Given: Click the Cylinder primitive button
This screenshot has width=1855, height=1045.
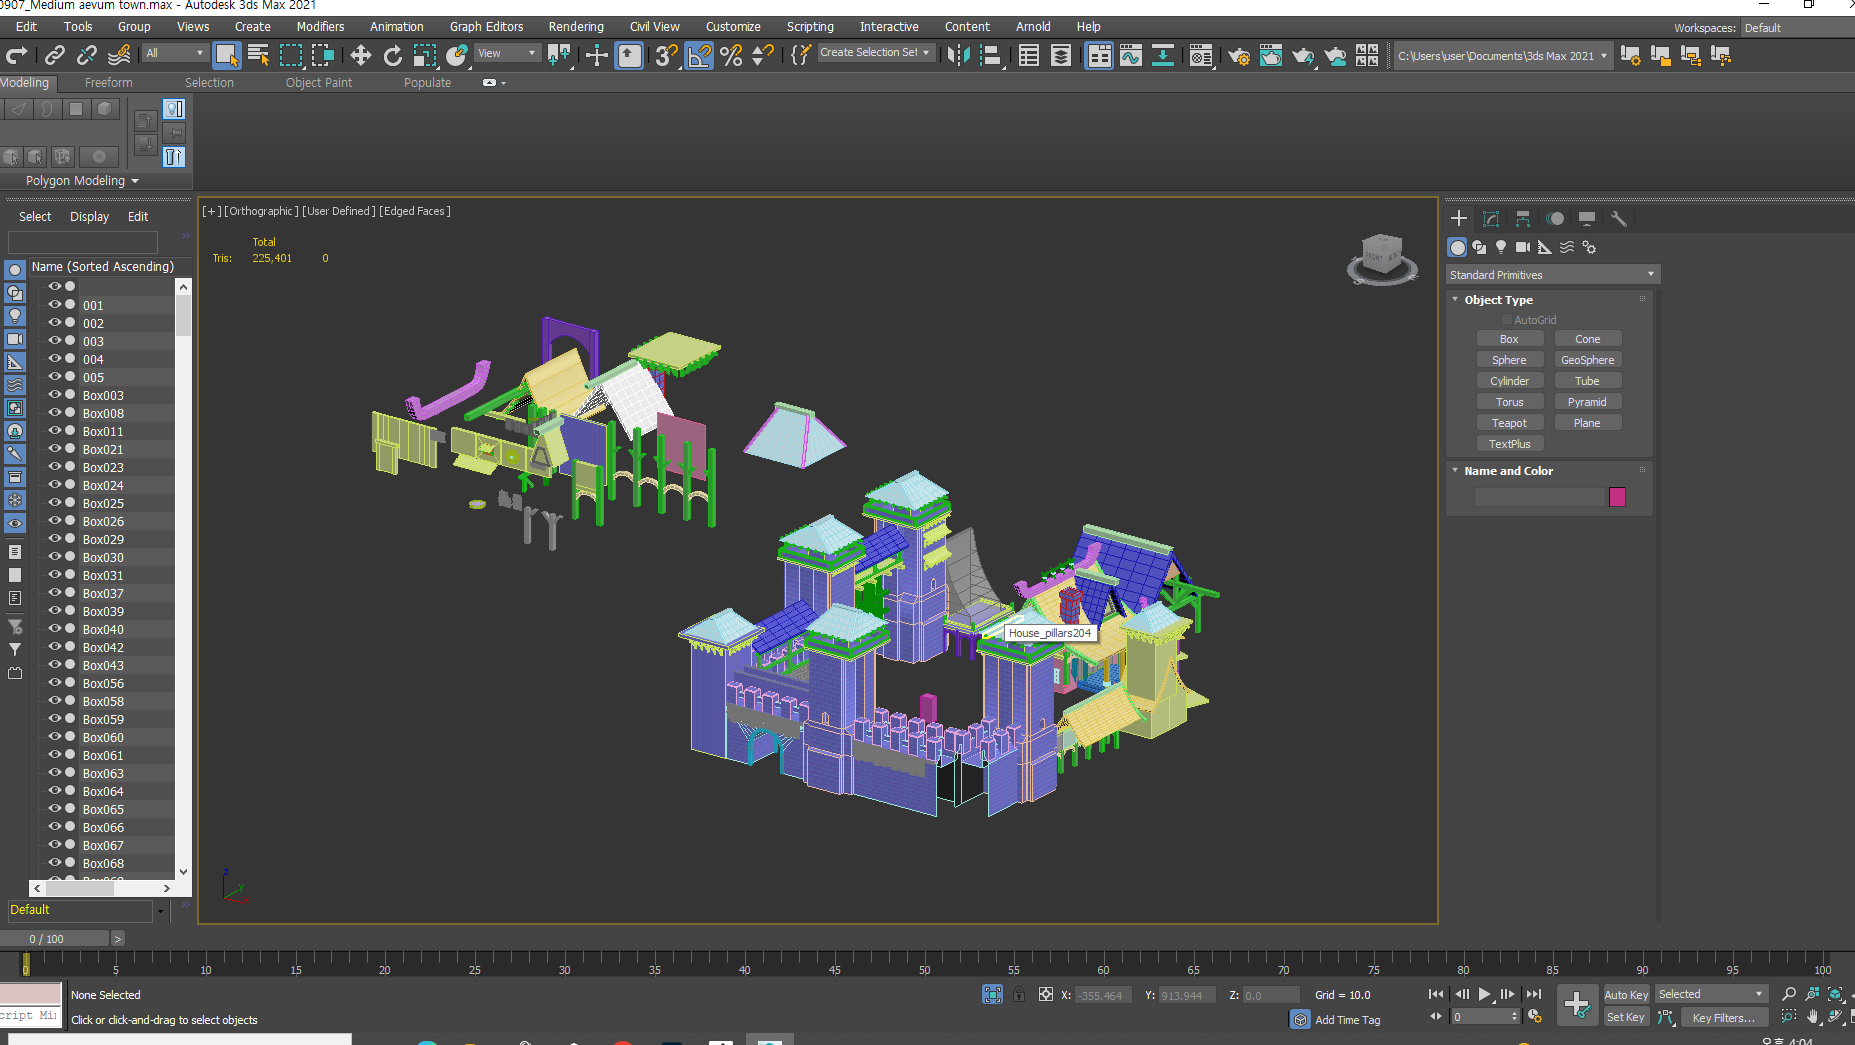Looking at the screenshot, I should pos(1509,381).
